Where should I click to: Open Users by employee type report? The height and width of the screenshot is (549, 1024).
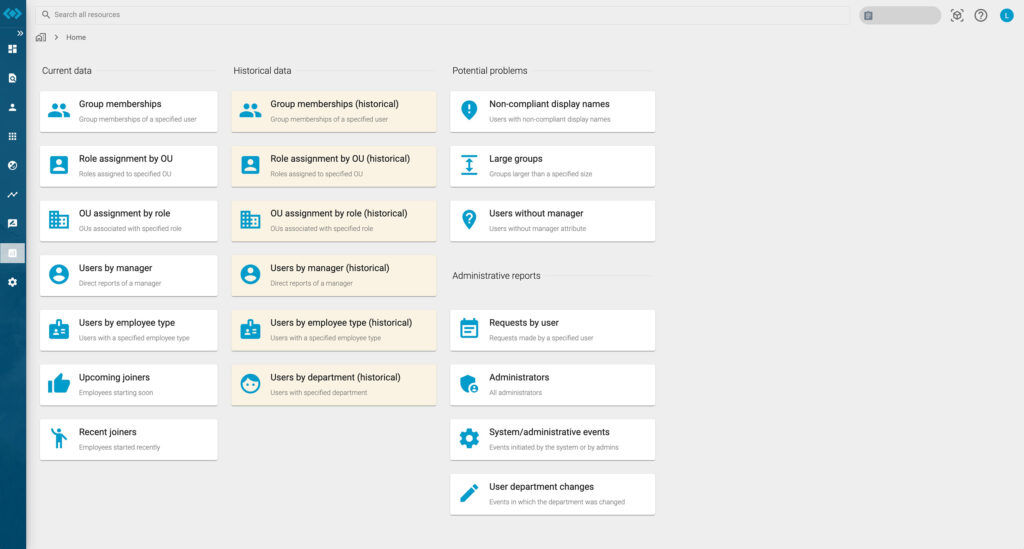129,330
